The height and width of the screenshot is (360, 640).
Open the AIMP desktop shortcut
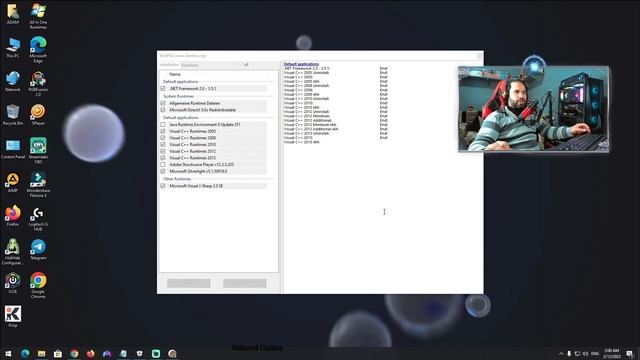pos(13,182)
